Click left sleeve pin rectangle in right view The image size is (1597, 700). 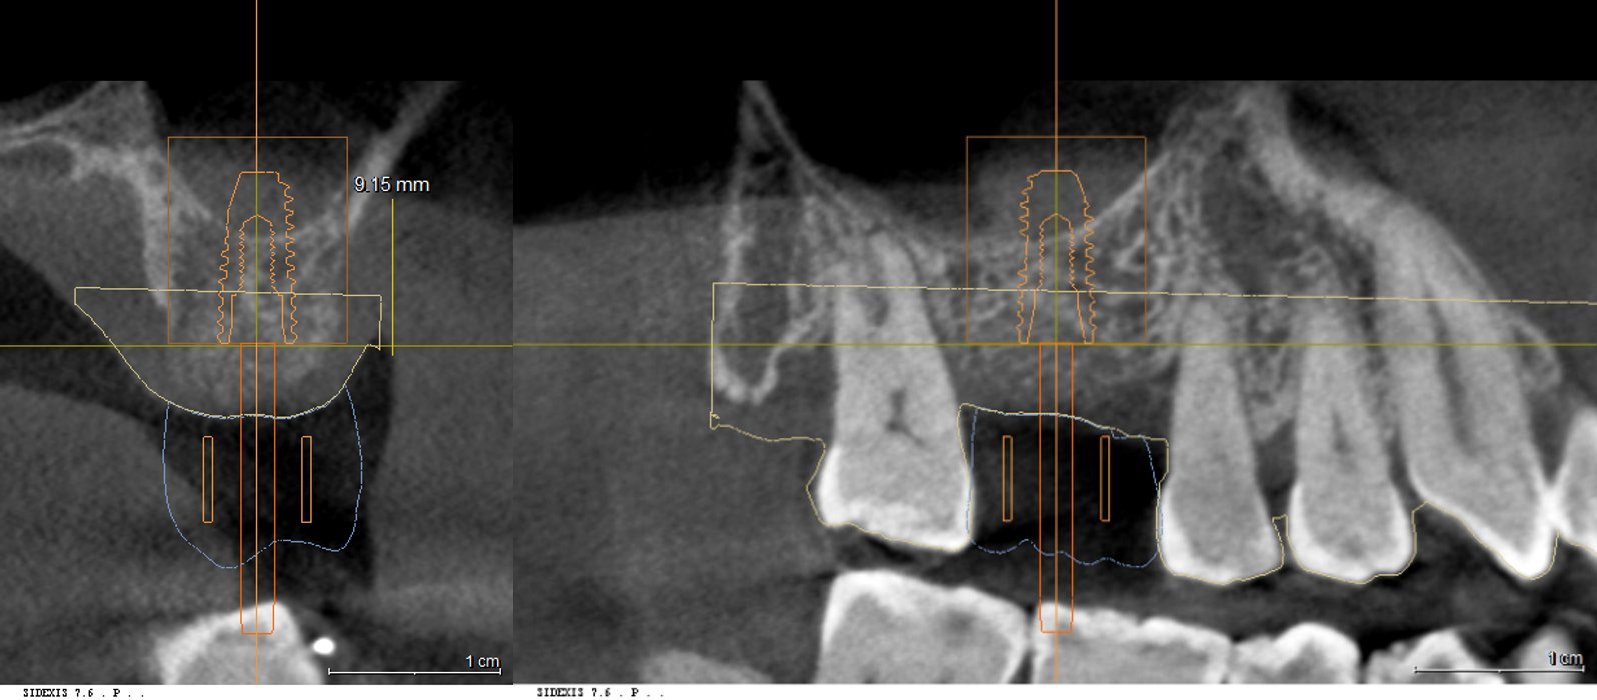[1007, 478]
